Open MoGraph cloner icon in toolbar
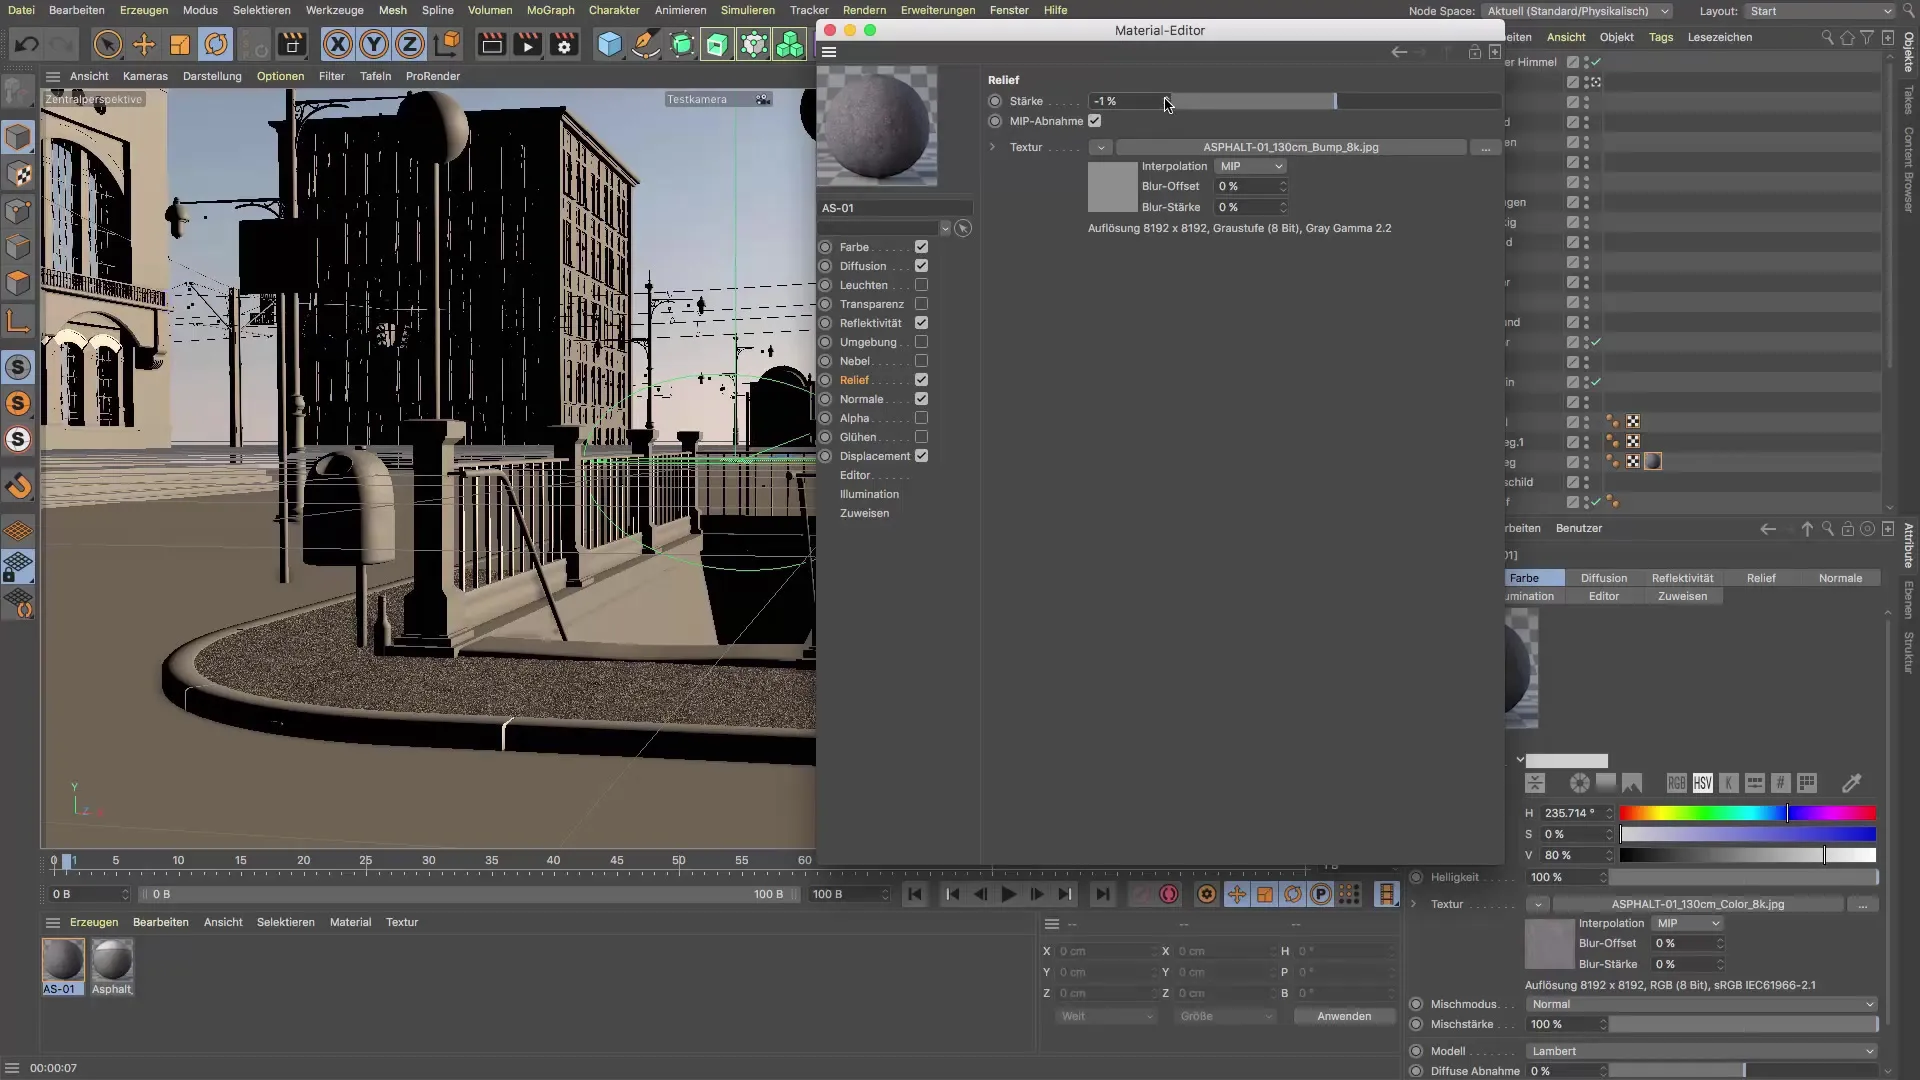Screen dimensions: 1920x1080 pos(790,44)
